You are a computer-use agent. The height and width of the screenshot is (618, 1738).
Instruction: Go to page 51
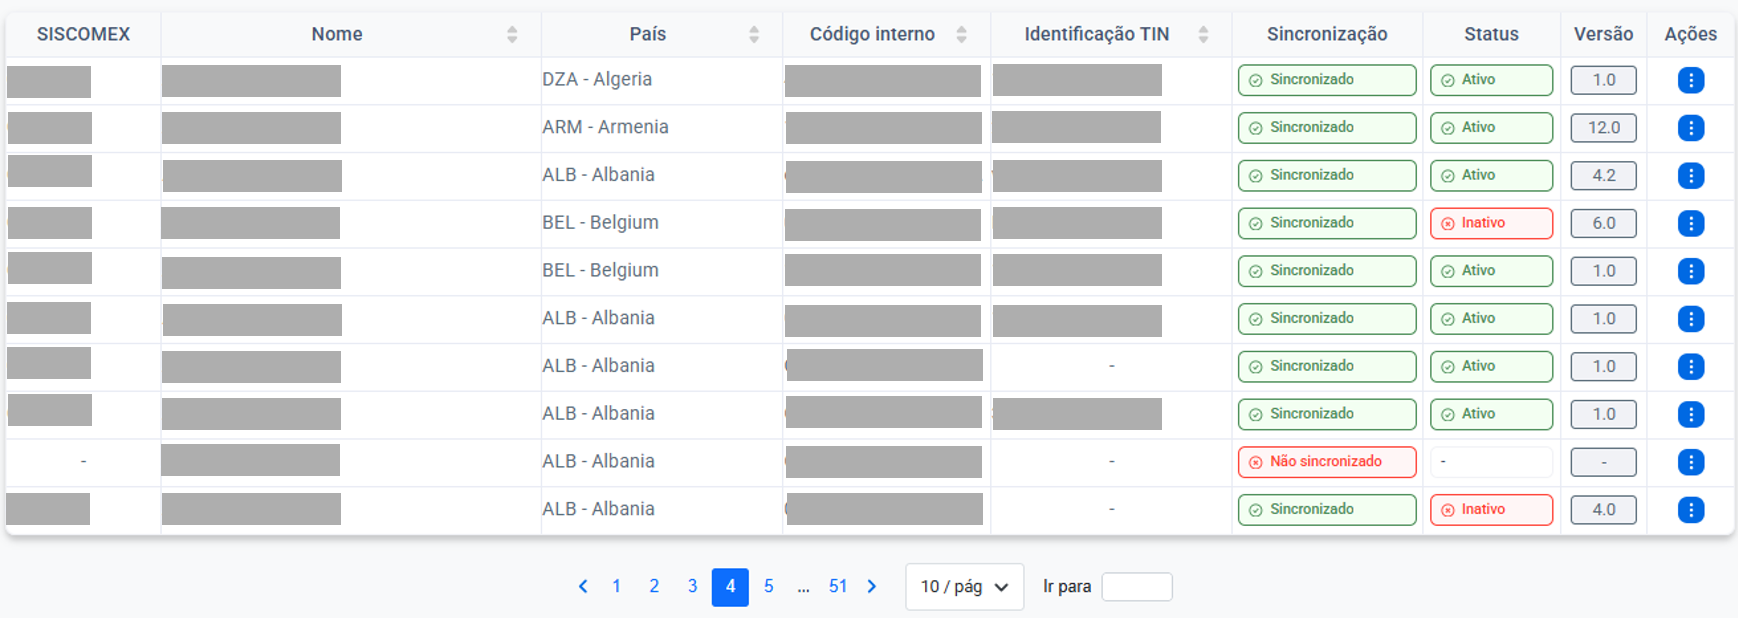[x=838, y=587]
